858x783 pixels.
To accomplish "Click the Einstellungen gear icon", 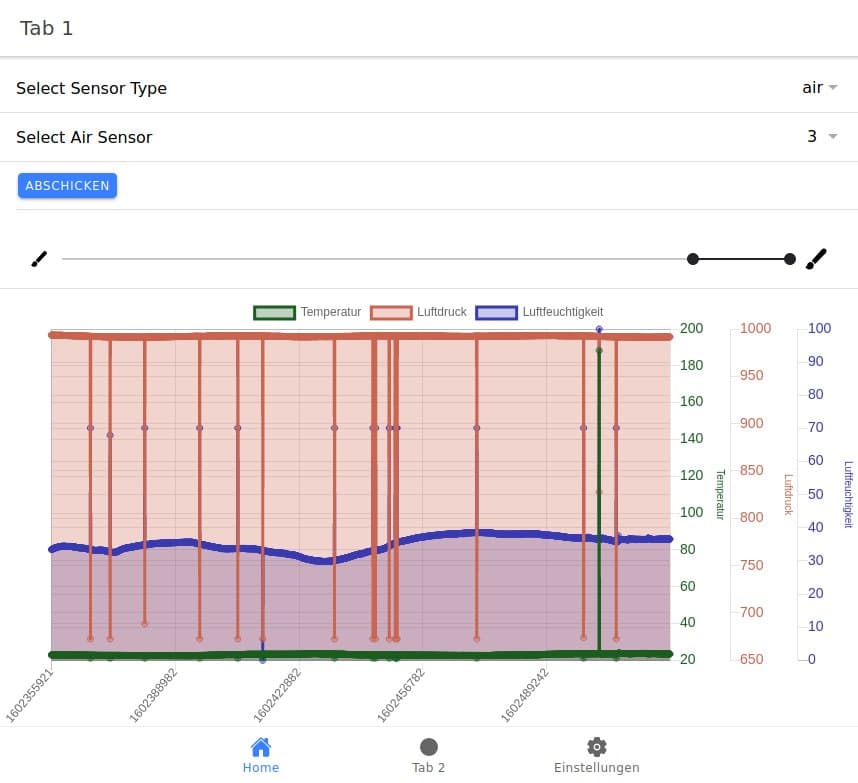I will coord(596,745).
